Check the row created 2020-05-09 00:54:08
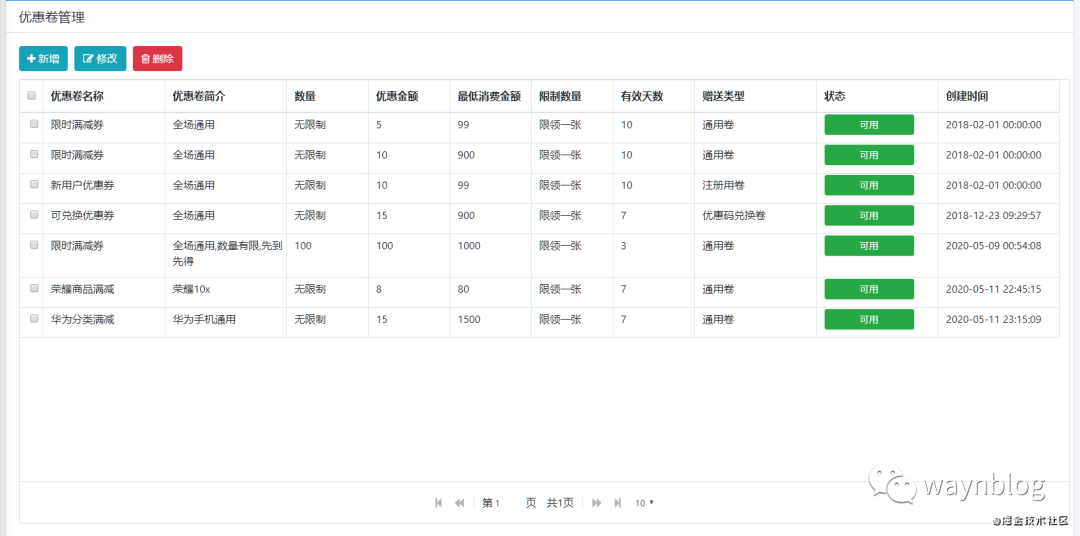This screenshot has height=536, width=1080. 34,245
